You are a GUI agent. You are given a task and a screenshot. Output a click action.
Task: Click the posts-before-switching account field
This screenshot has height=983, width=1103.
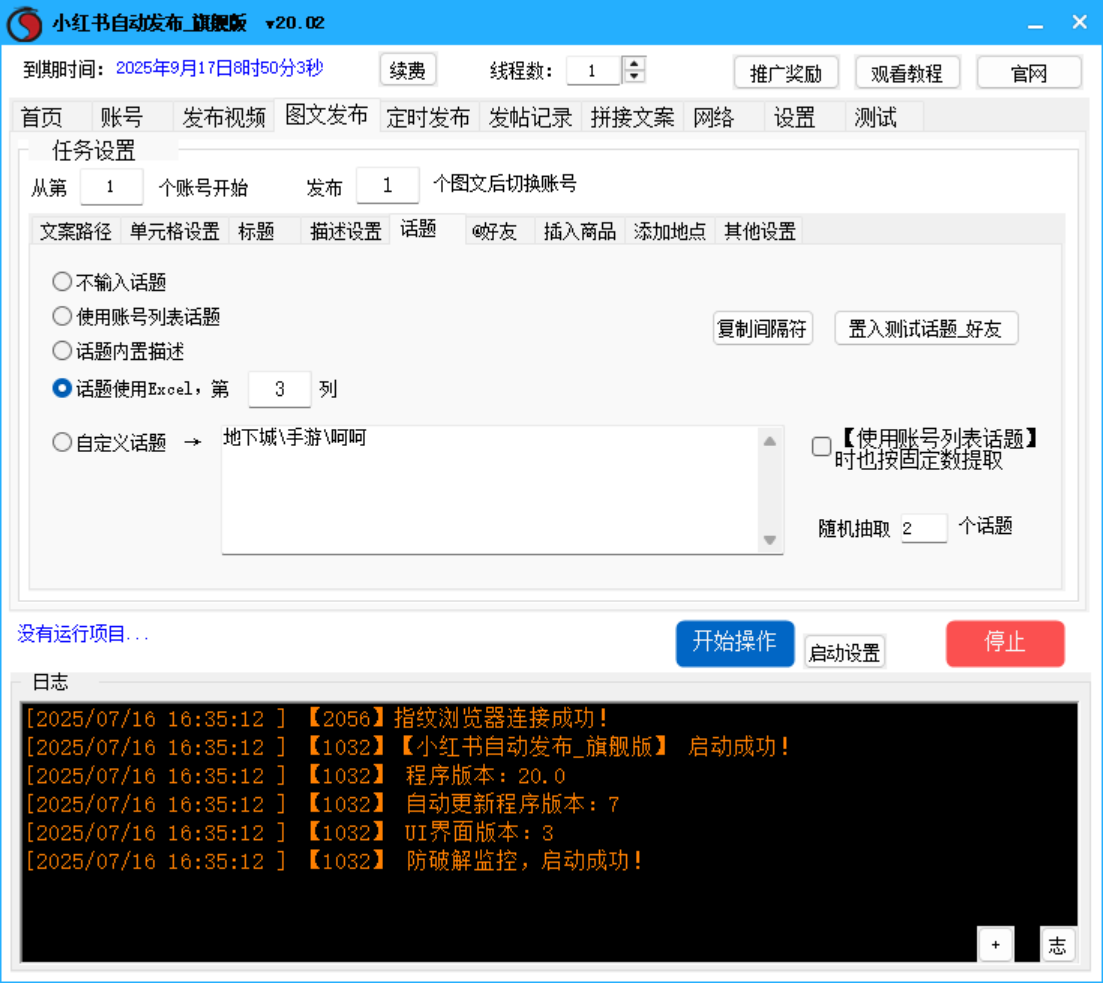coord(388,186)
